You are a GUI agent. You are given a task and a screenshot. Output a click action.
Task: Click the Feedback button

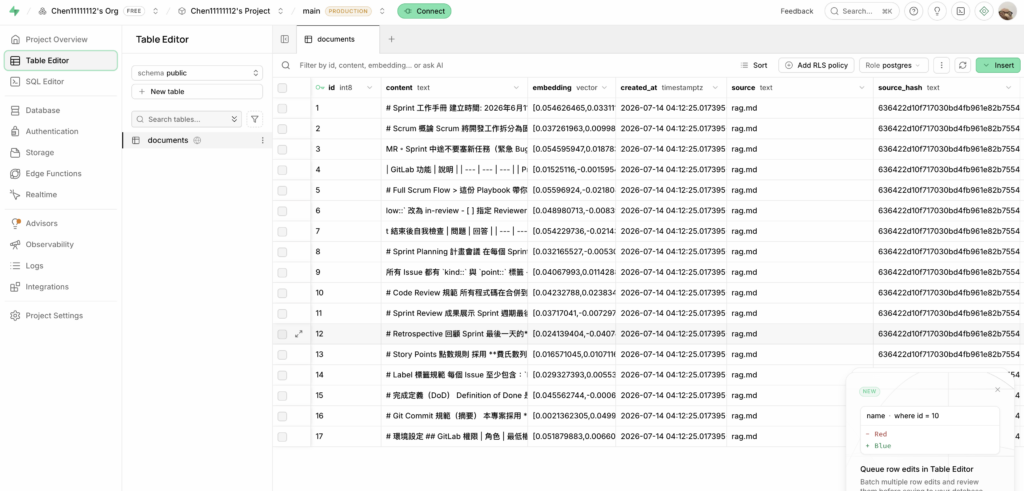pyautogui.click(x=797, y=11)
